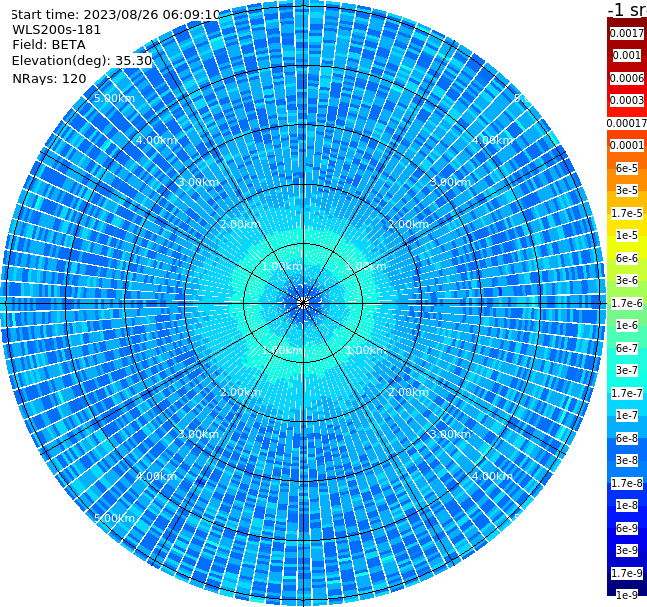Click the 0.00017 colorbar value
647x607 pixels.
click(627, 123)
